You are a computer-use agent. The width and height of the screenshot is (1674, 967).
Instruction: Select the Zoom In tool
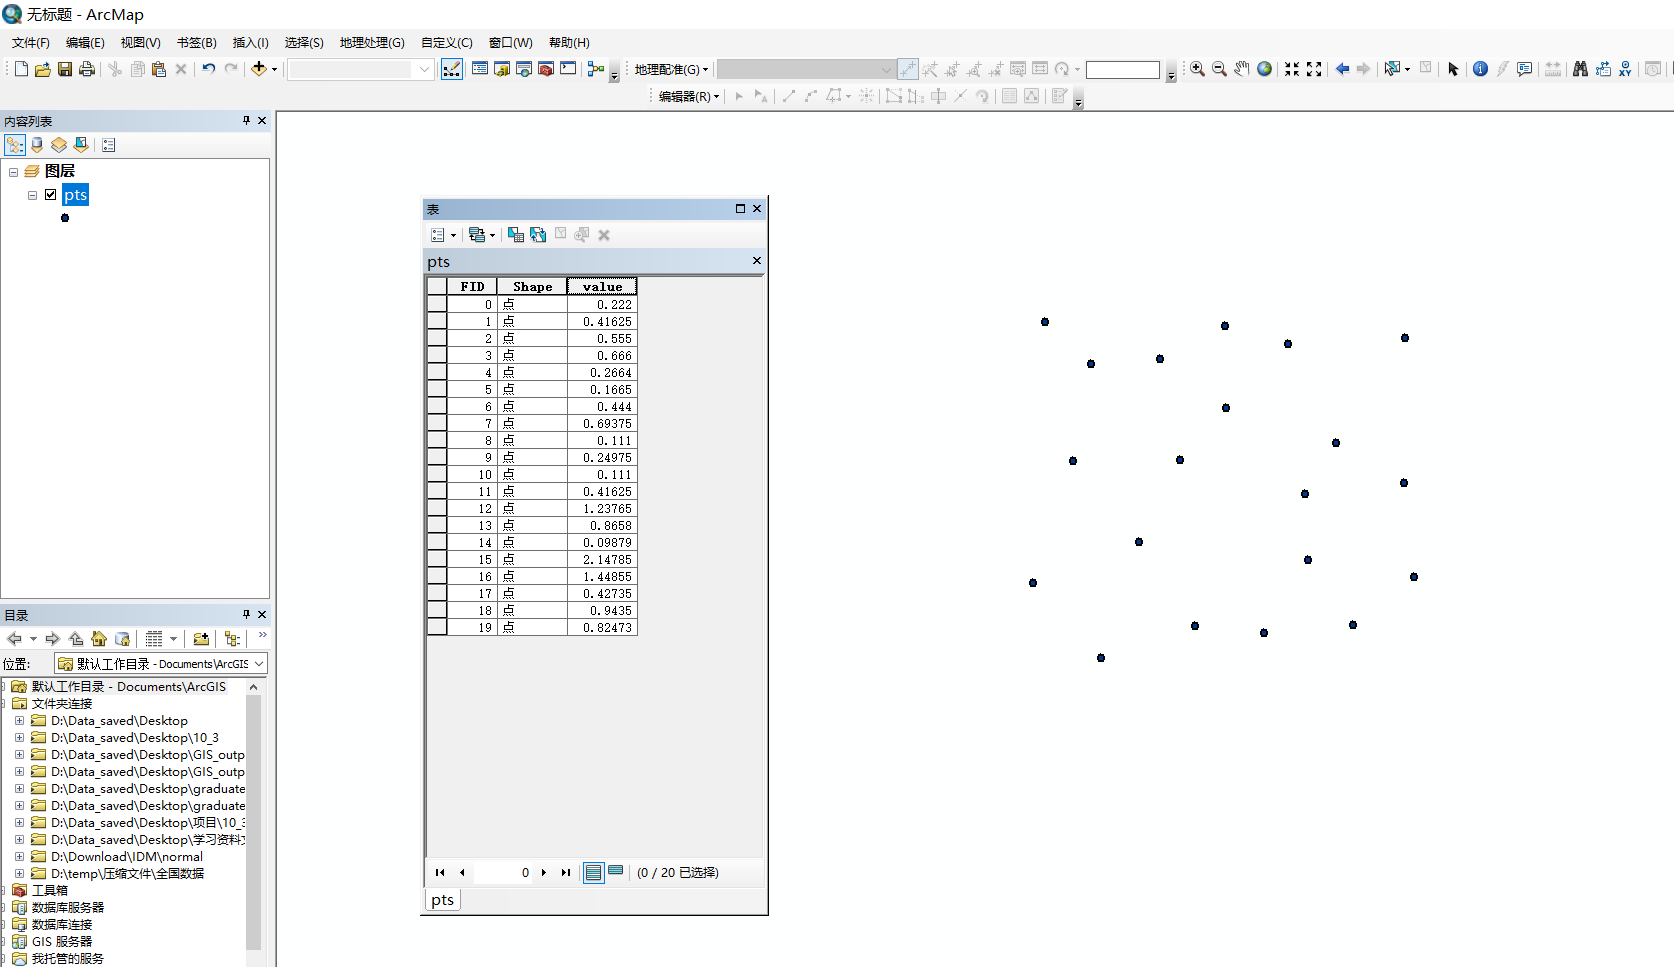coord(1197,69)
